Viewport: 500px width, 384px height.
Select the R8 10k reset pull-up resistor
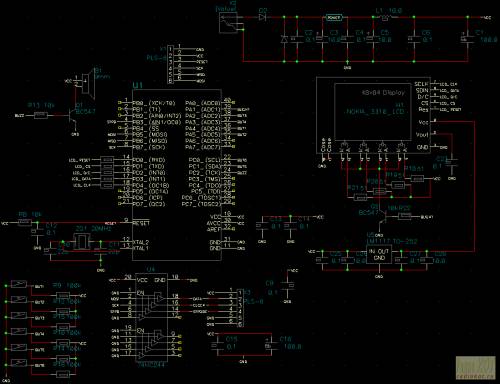(x=25, y=223)
